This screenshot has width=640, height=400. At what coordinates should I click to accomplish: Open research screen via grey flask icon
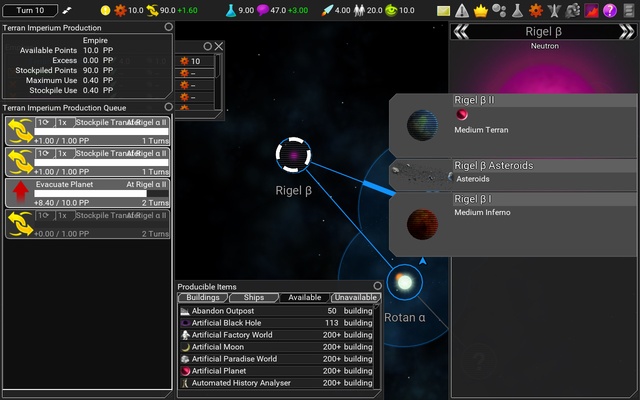coord(517,11)
